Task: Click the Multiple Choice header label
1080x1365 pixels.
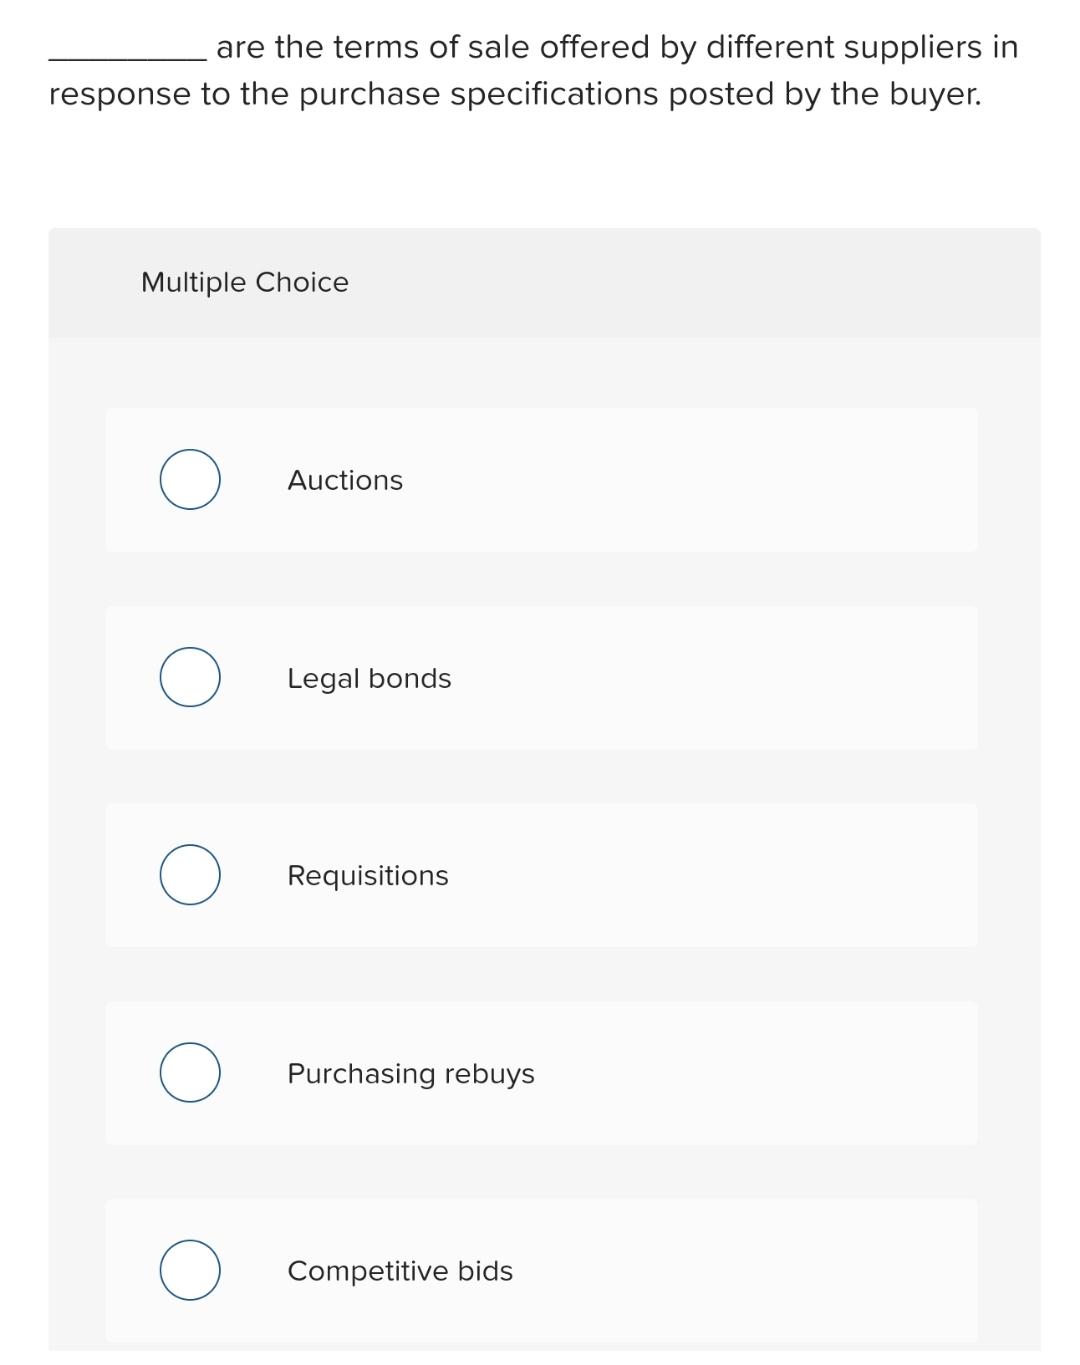Action: (244, 282)
